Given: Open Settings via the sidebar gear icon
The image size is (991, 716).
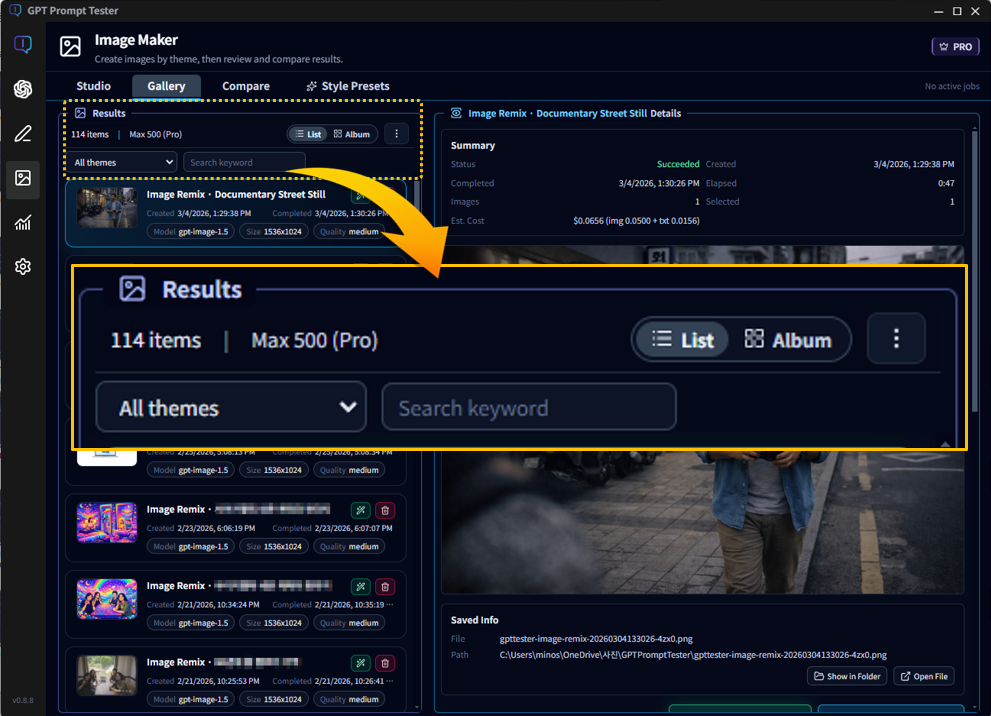Looking at the screenshot, I should (x=23, y=267).
